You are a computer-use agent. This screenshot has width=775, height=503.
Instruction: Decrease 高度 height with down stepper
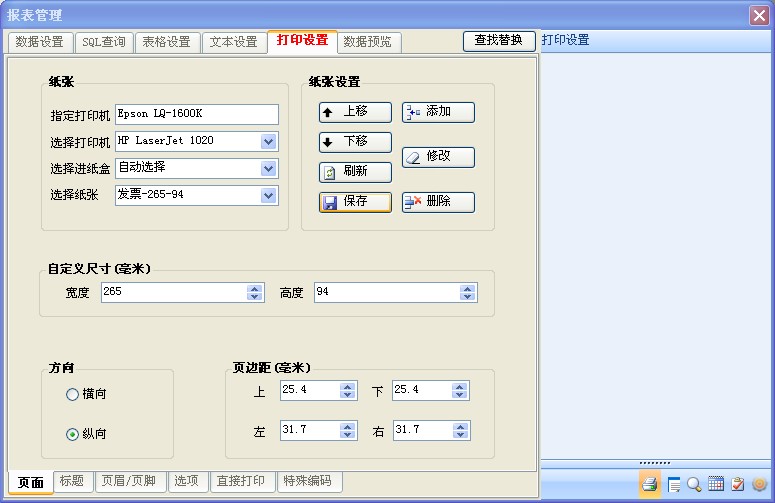click(468, 297)
